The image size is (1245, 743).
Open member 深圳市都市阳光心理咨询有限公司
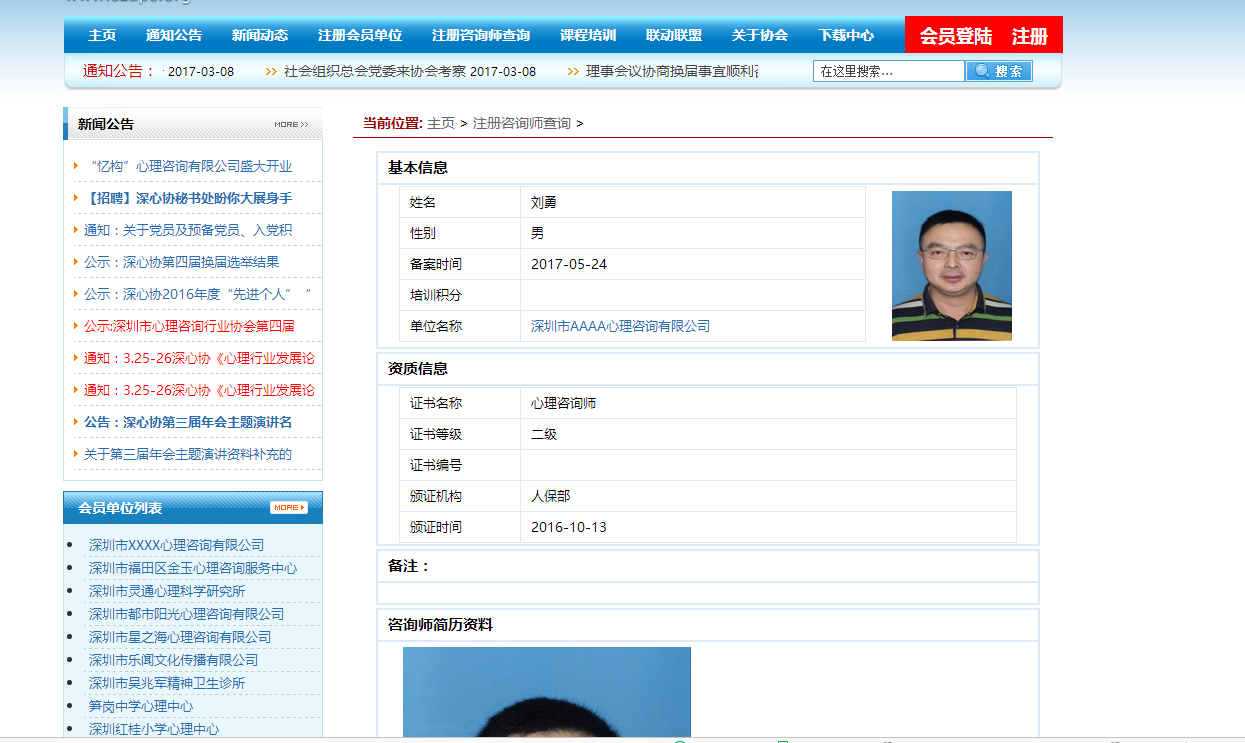[186, 614]
